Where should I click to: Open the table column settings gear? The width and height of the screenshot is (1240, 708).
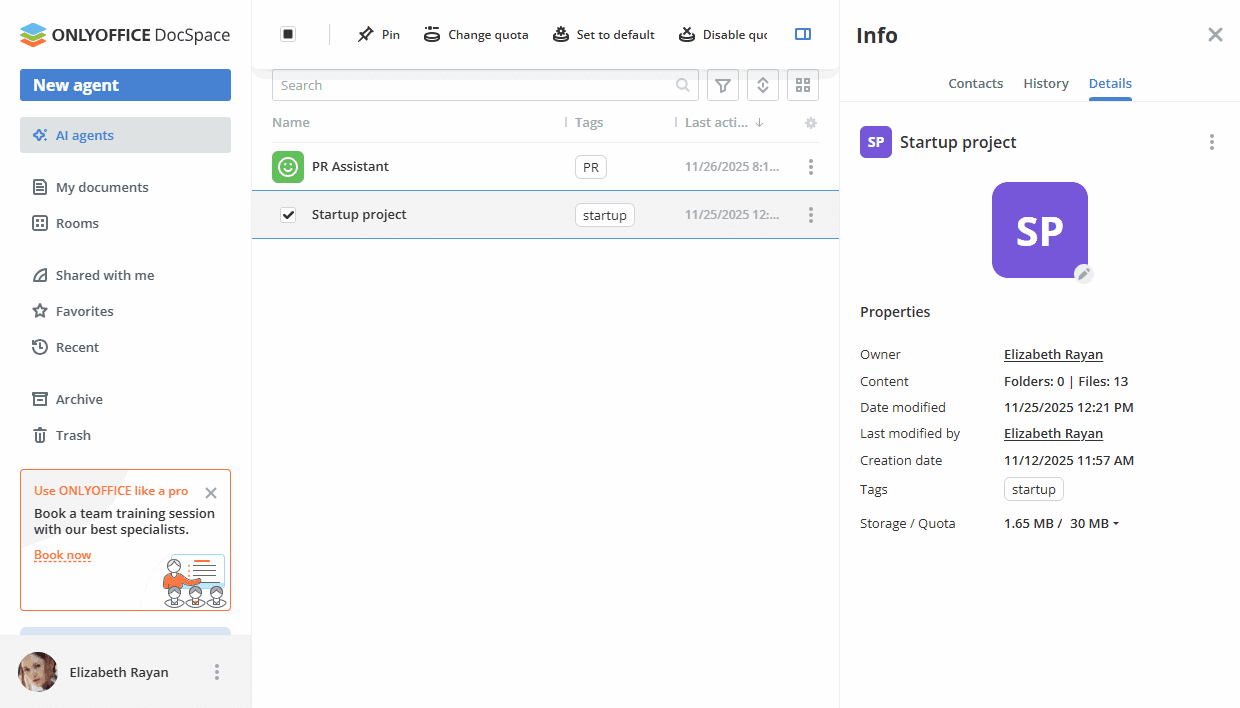(x=811, y=123)
